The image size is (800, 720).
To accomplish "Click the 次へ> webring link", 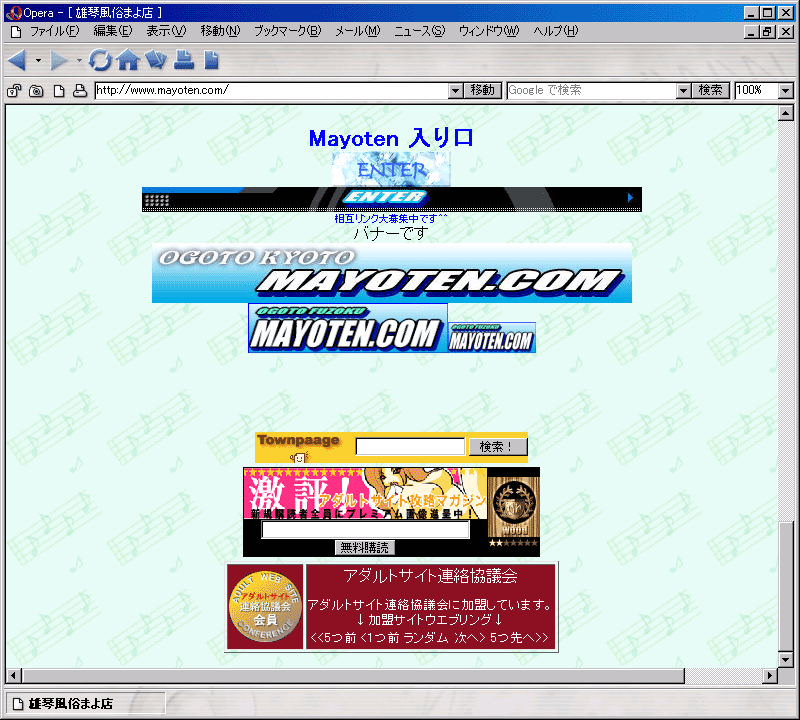I will (470, 637).
